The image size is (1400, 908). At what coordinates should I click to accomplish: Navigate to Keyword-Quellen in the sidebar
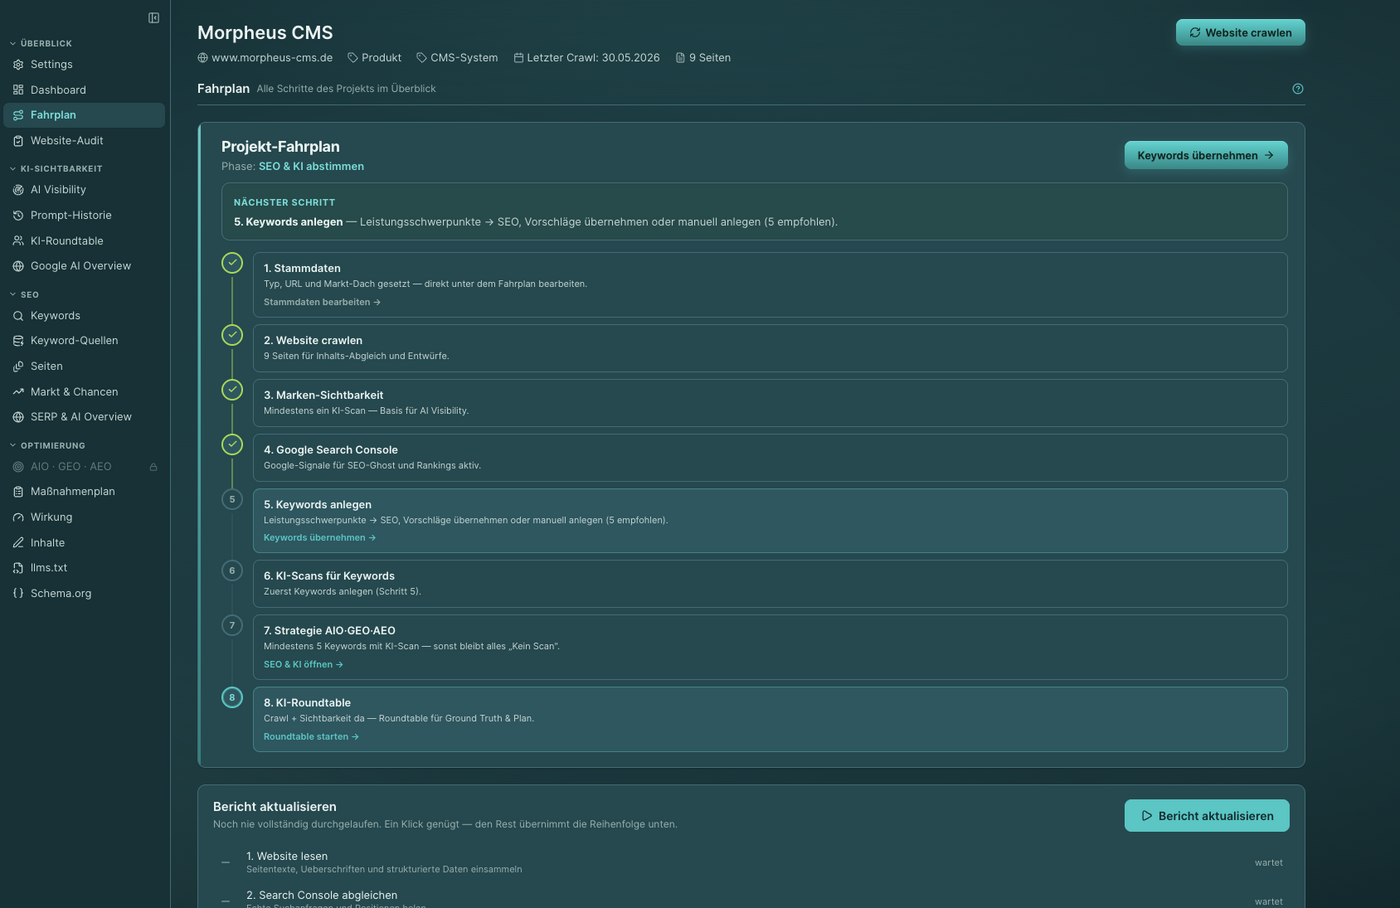click(84, 341)
